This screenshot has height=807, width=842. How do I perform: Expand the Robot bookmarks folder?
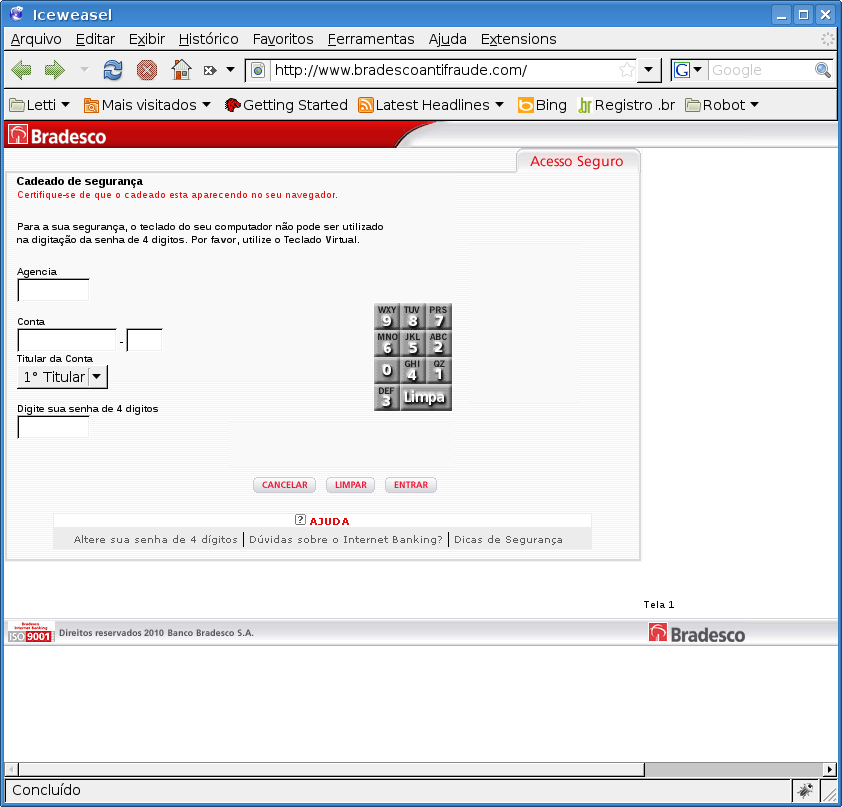[x=722, y=105]
